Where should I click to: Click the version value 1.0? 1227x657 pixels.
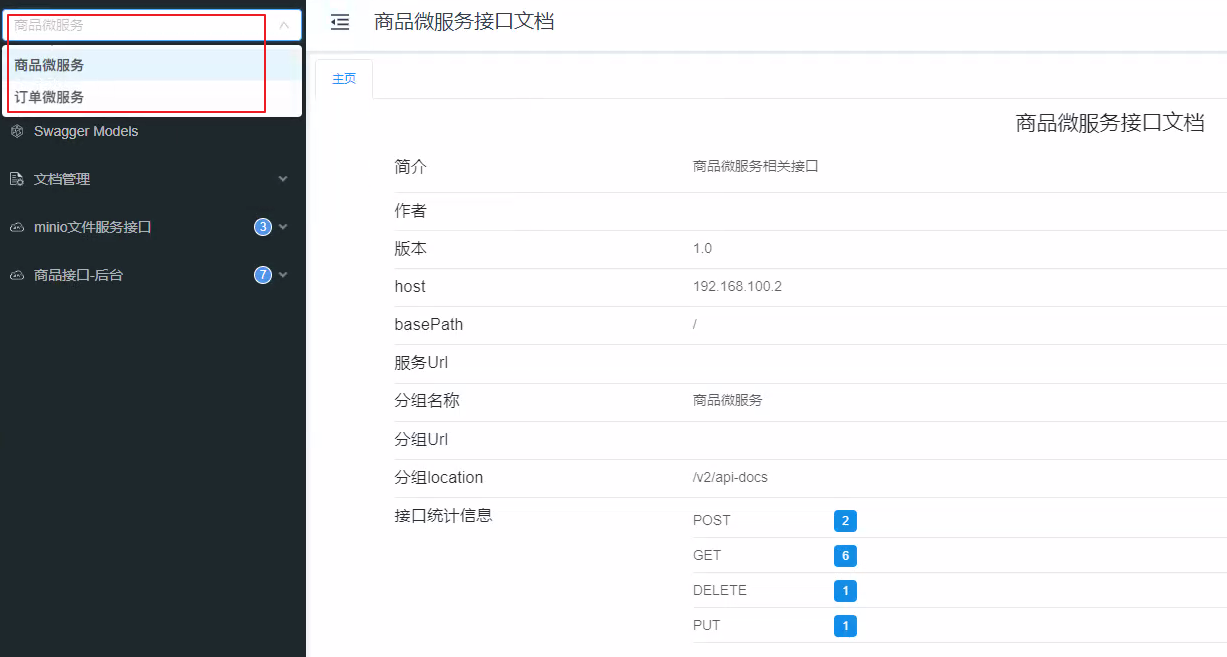click(x=702, y=248)
